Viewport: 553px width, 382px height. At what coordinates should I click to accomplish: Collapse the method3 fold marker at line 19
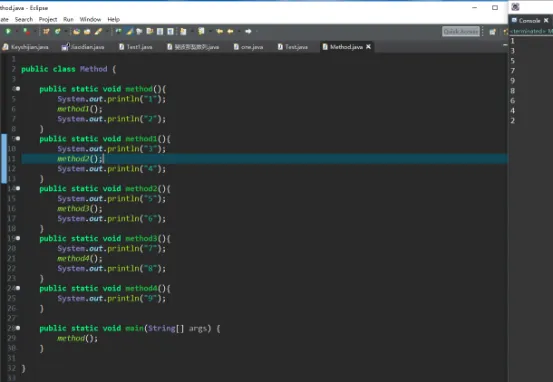tap(18, 238)
